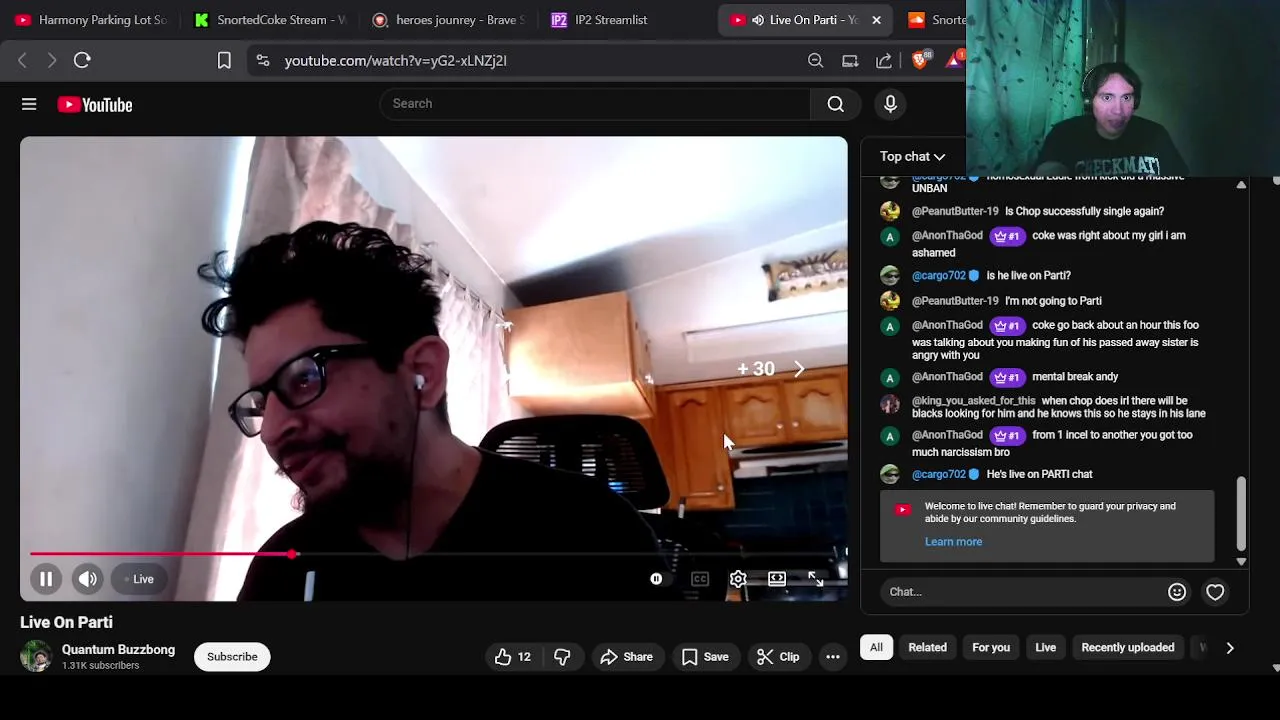The height and width of the screenshot is (720, 1280).
Task: Open browser zoom magnifier in address bar
Action: [x=816, y=61]
